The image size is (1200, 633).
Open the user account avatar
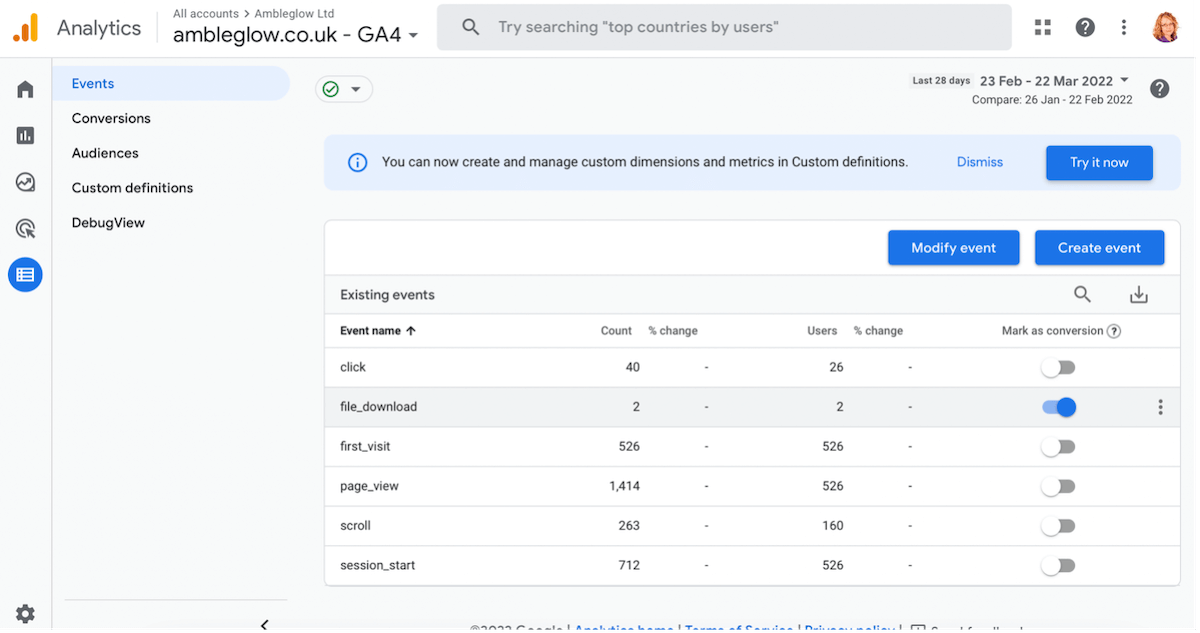click(1166, 28)
